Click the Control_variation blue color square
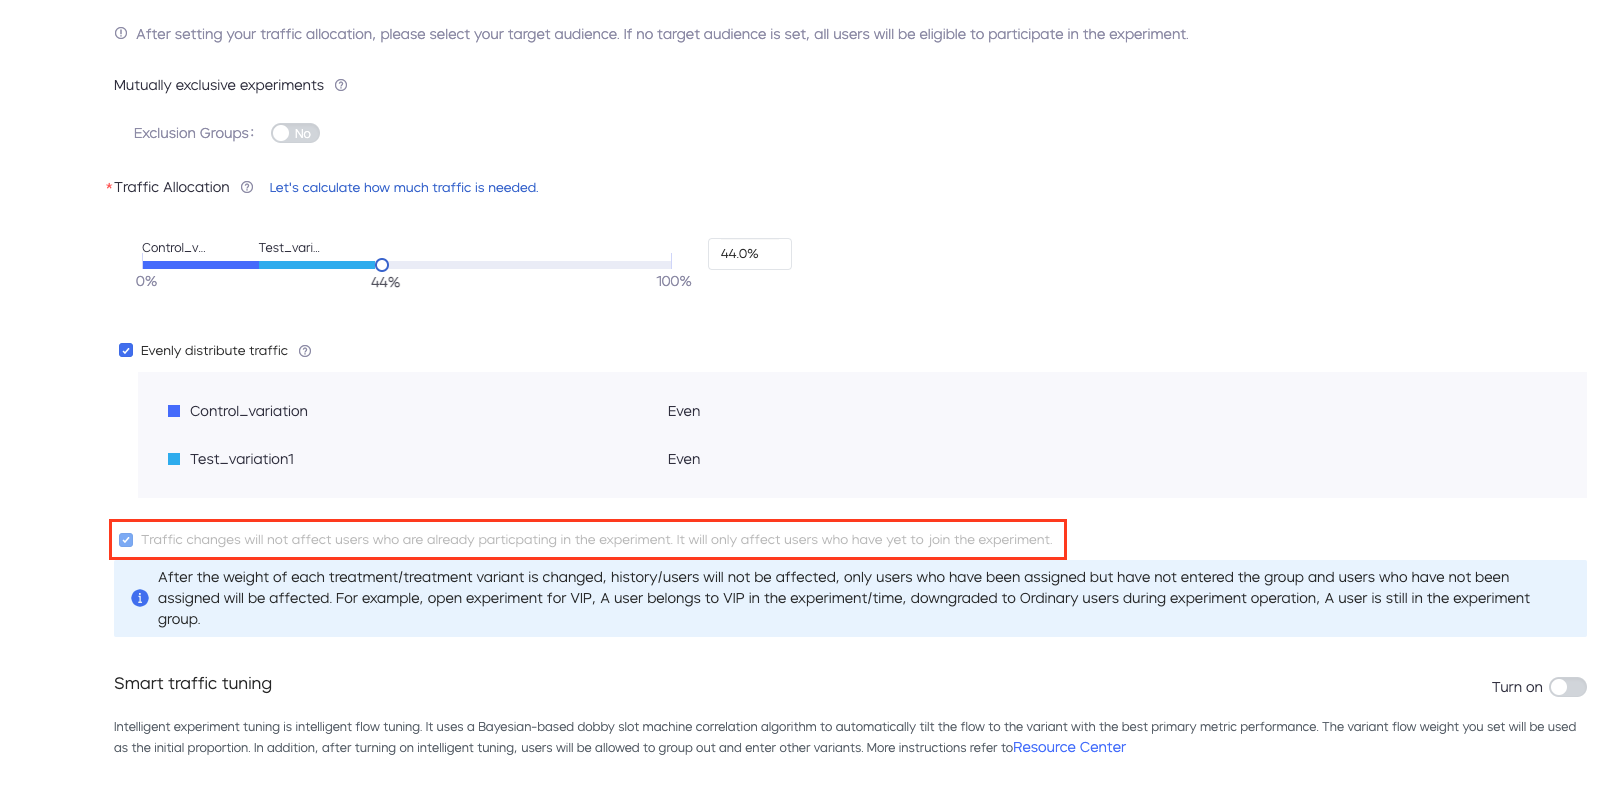Viewport: 1607px width, 788px height. 174,411
